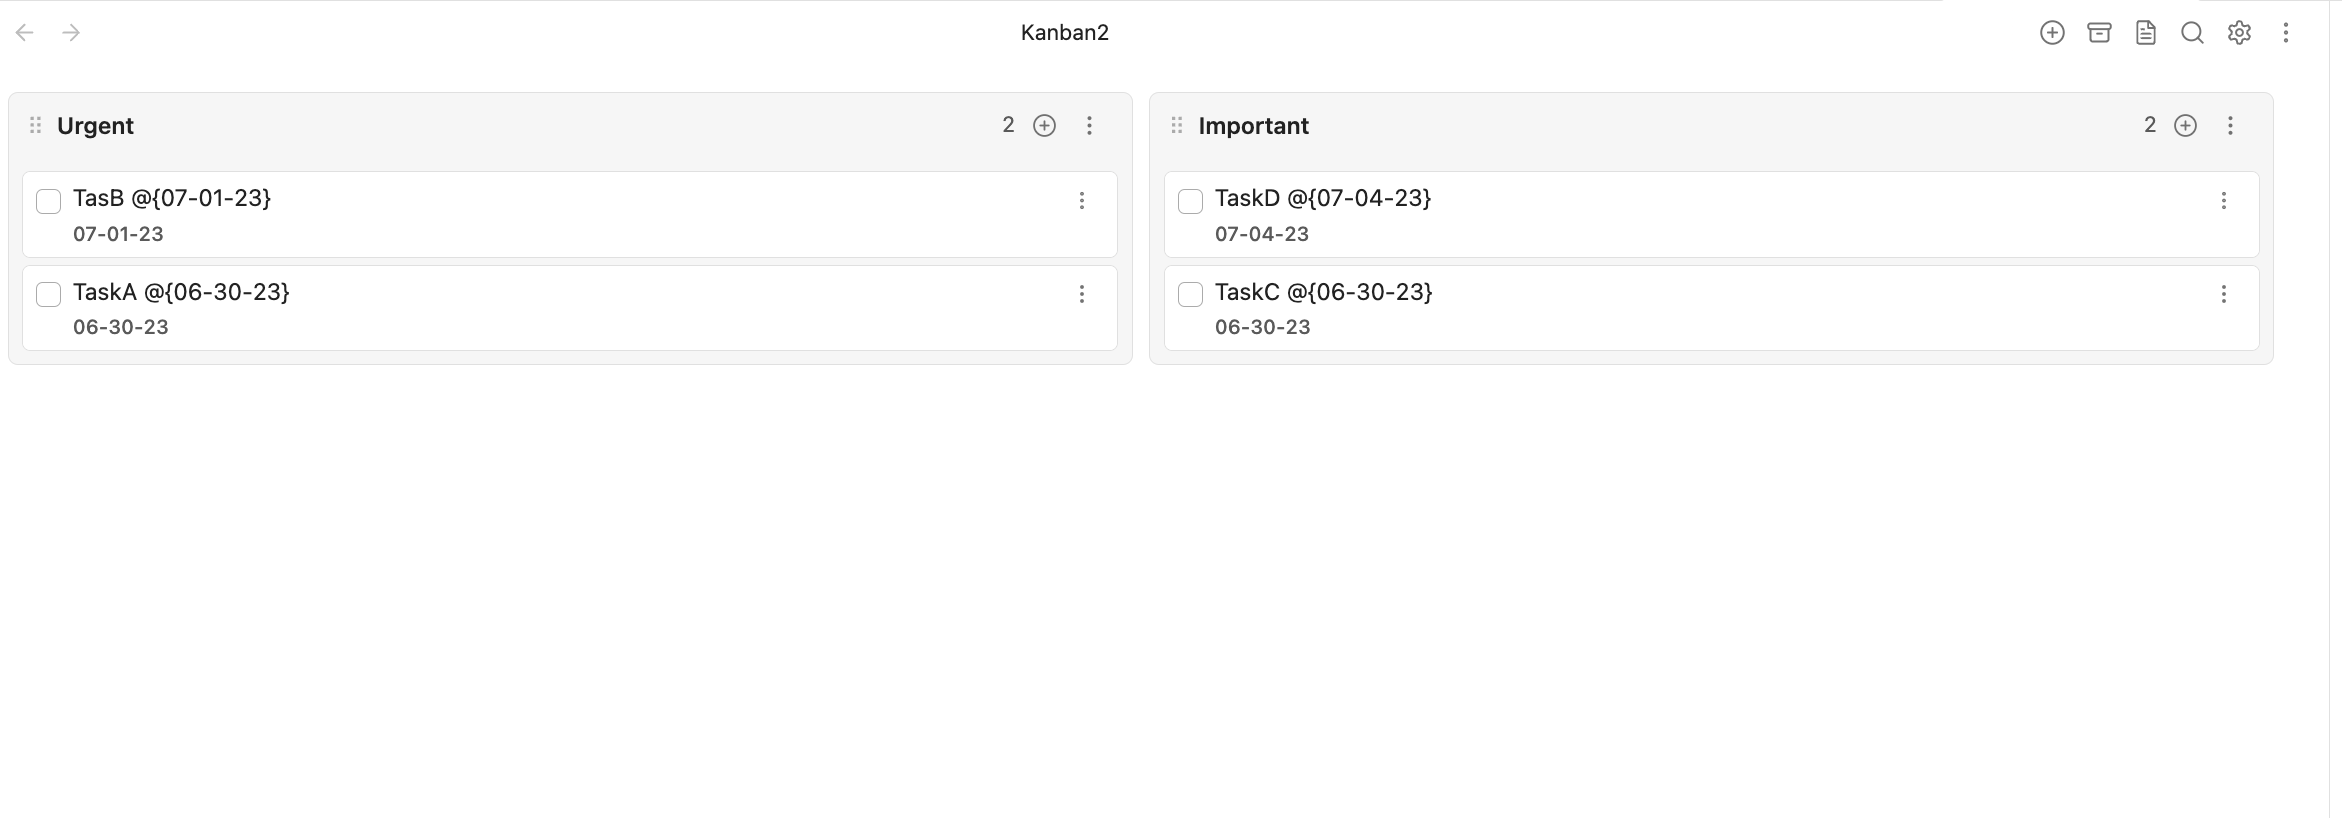Open TaskC card more options
This screenshot has height=818, width=2342.
click(2223, 294)
